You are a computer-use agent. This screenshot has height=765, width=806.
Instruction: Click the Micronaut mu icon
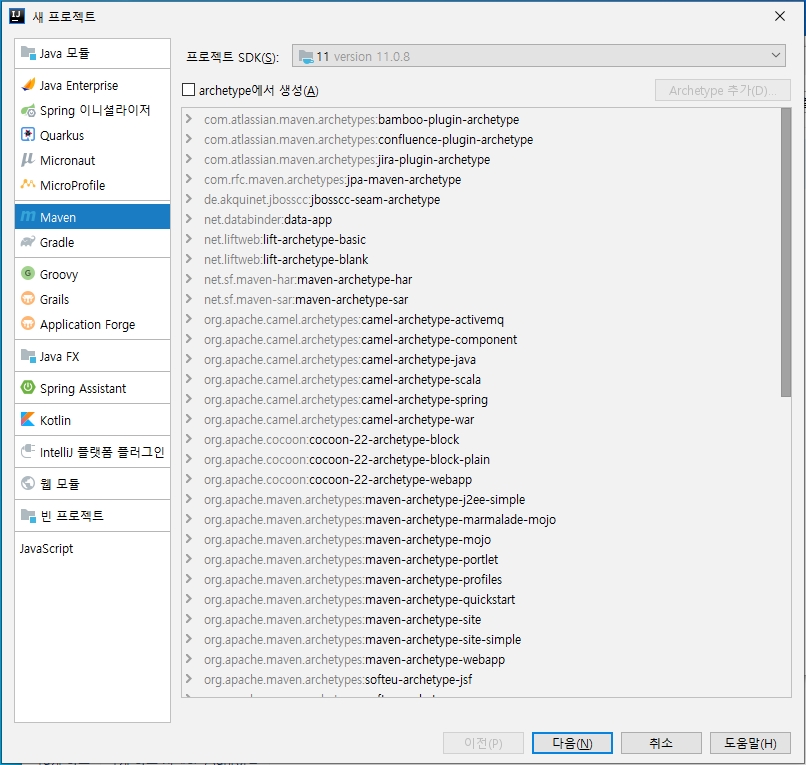[x=28, y=160]
